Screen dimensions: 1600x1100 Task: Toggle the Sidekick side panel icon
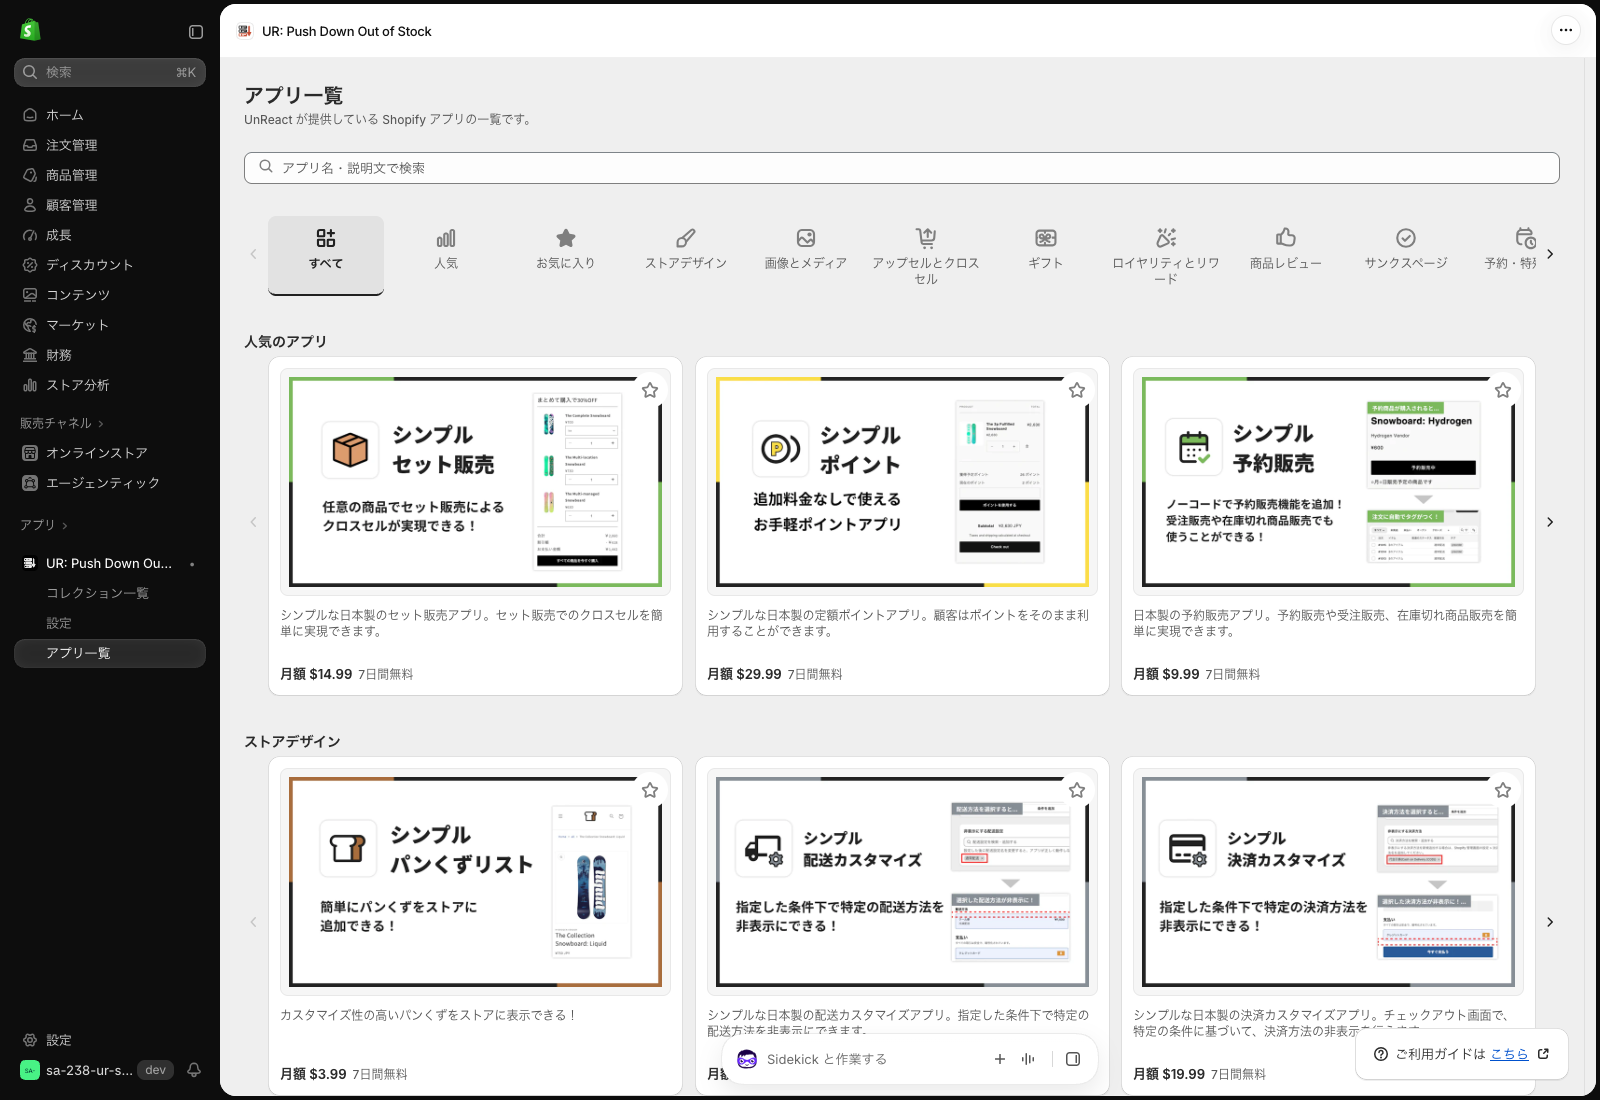click(x=1073, y=1059)
